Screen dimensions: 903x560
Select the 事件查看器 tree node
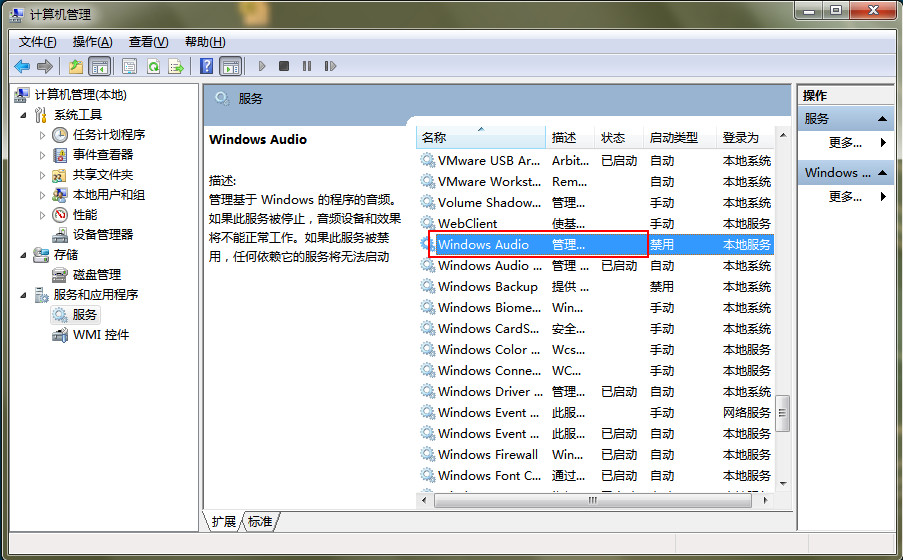[103, 154]
